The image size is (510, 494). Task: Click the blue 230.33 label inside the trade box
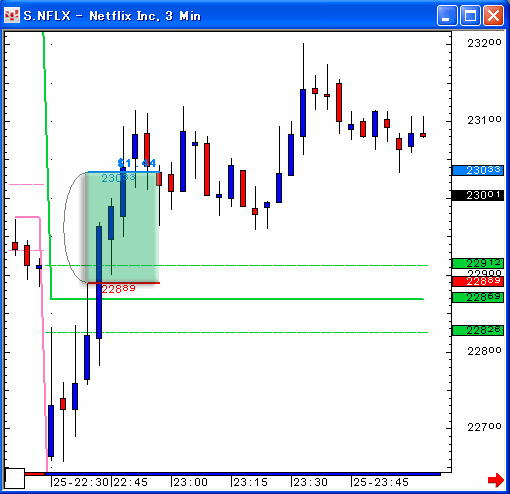pyautogui.click(x=118, y=178)
